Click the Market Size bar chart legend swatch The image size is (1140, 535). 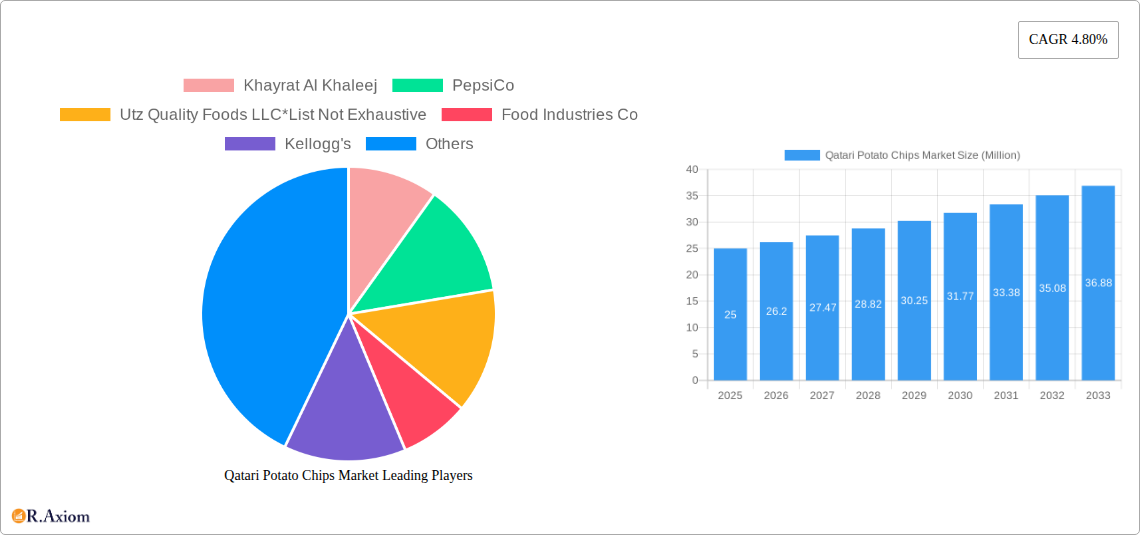[802, 155]
